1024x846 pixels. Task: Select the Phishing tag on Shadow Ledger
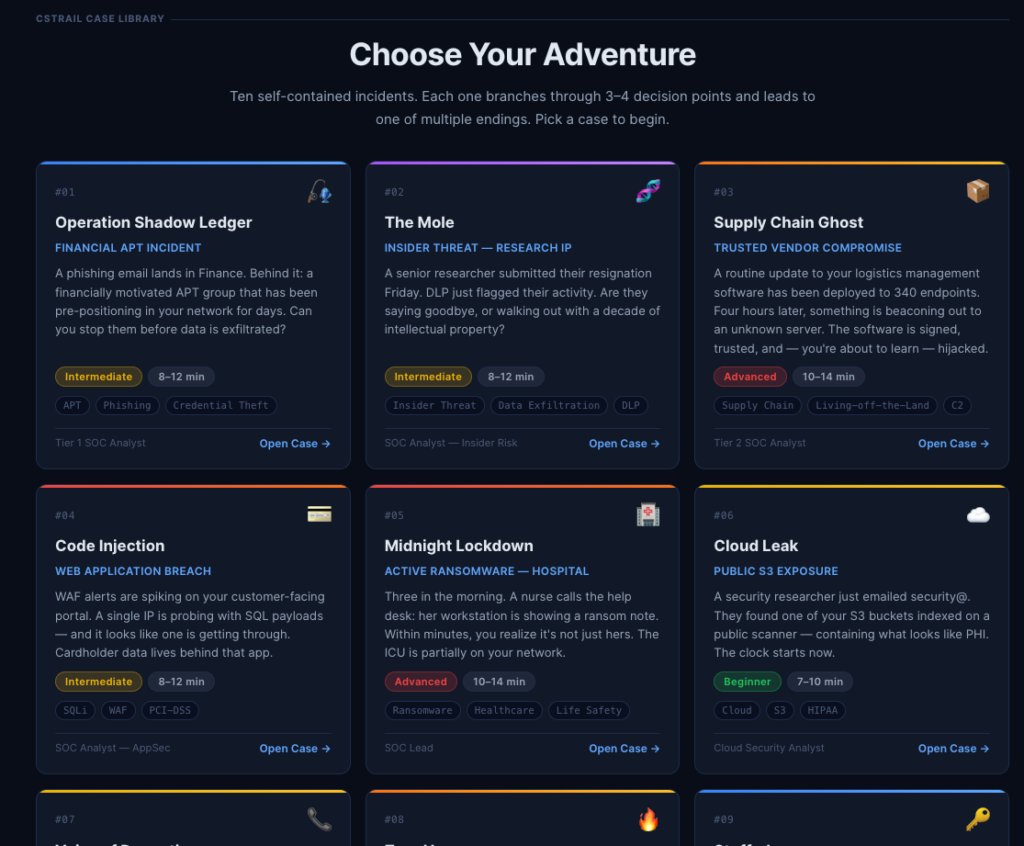pyautogui.click(x=127, y=406)
